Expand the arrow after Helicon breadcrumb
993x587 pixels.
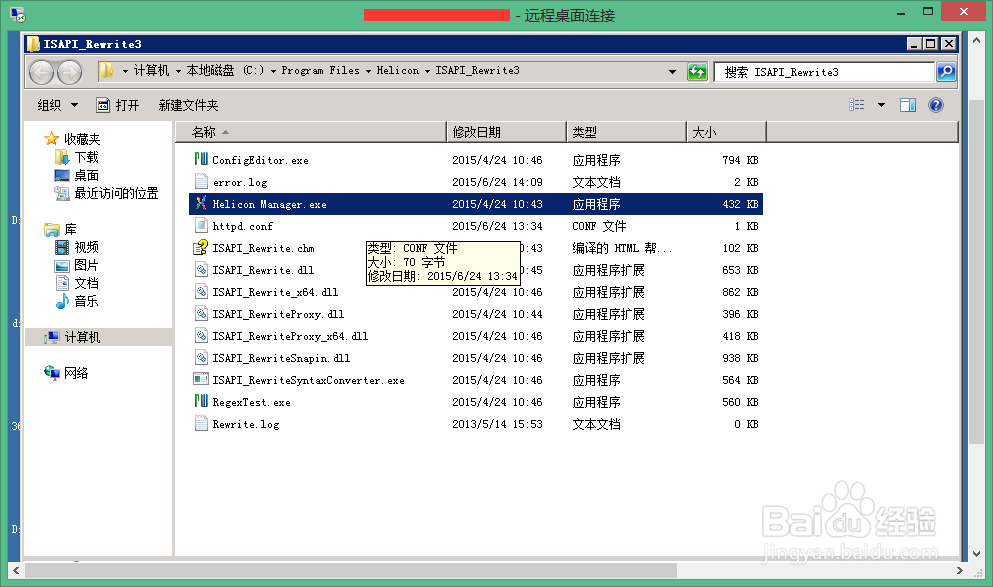[427, 71]
